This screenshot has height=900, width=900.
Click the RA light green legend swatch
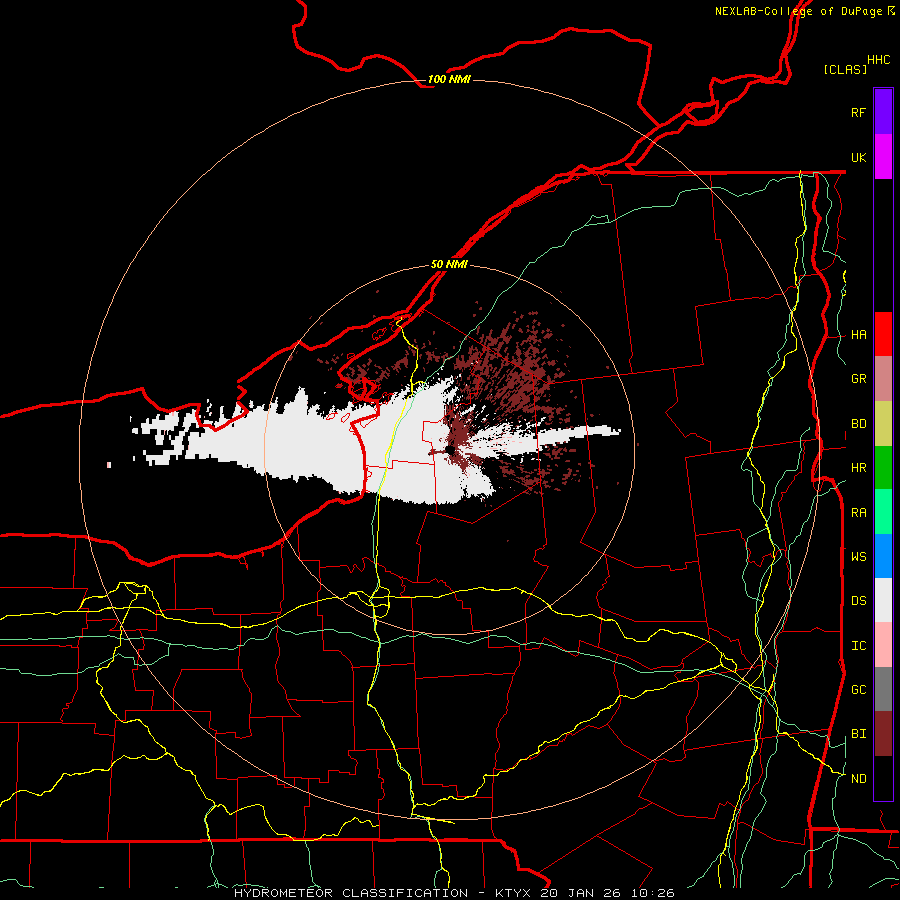pyautogui.click(x=883, y=512)
